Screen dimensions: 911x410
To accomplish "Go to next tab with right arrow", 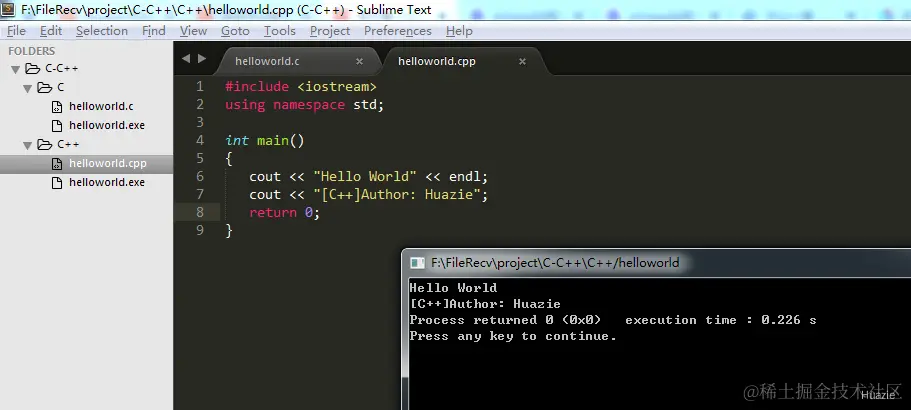I will 202,58.
